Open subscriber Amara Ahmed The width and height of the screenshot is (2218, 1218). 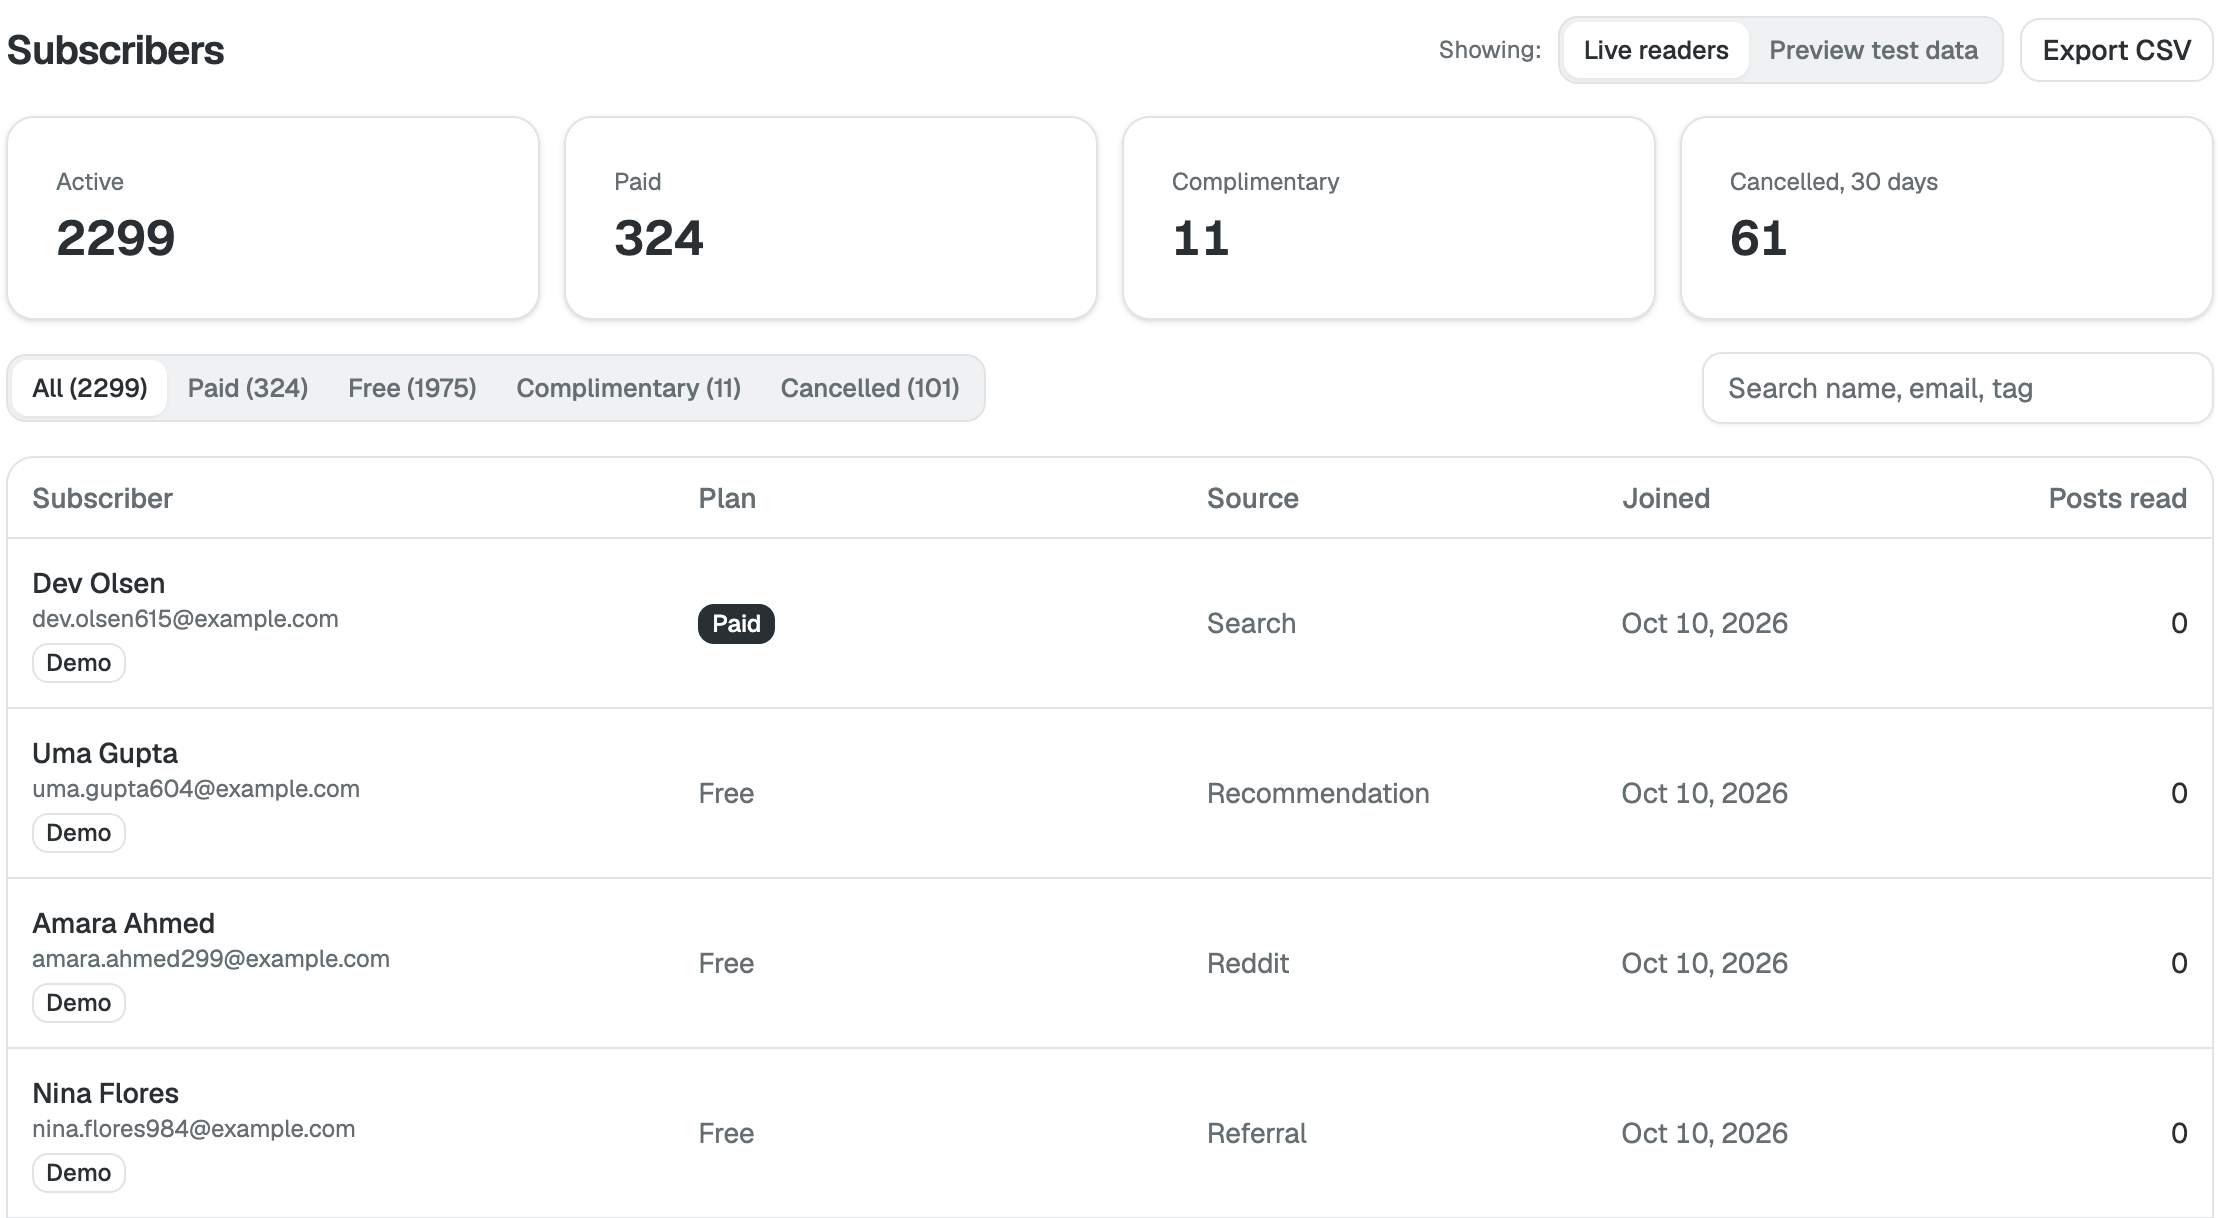tap(123, 923)
